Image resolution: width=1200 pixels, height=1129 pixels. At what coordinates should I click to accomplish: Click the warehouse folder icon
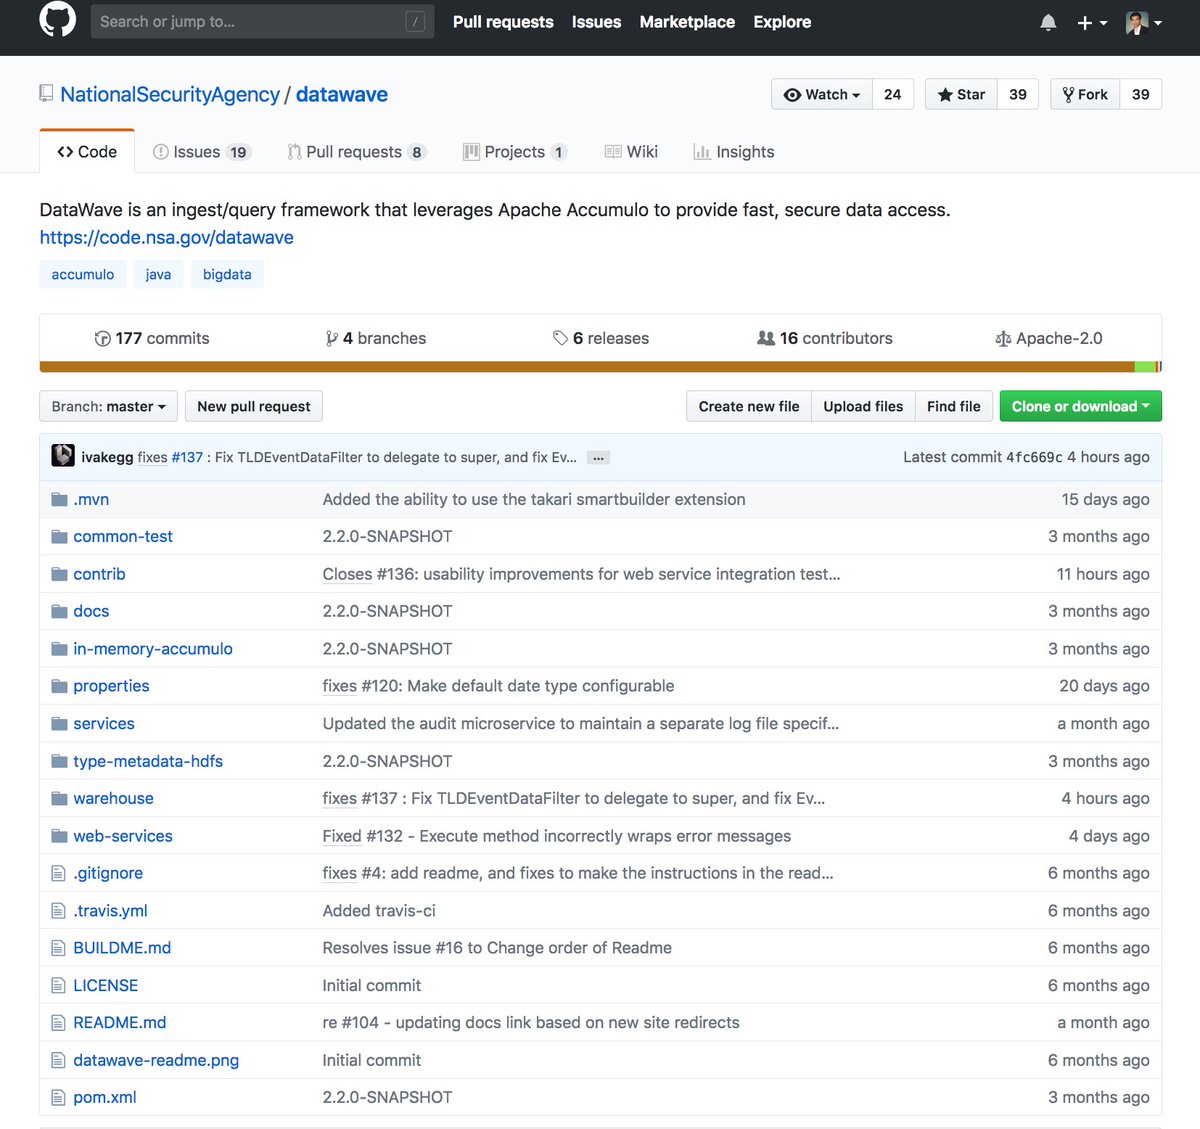[59, 798]
